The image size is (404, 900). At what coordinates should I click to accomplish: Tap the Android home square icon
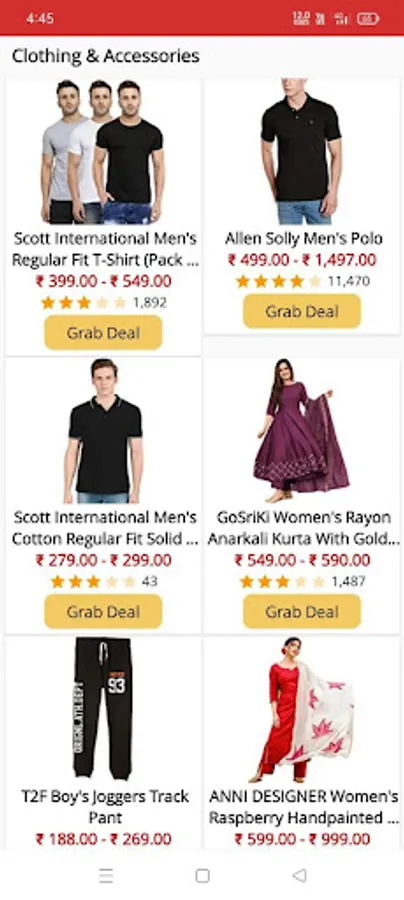point(202,875)
